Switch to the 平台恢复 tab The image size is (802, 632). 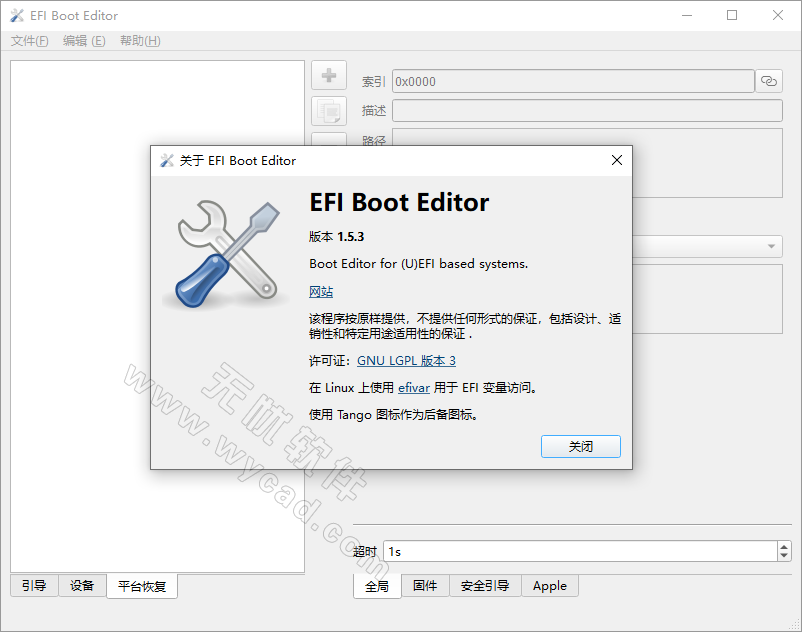141,586
